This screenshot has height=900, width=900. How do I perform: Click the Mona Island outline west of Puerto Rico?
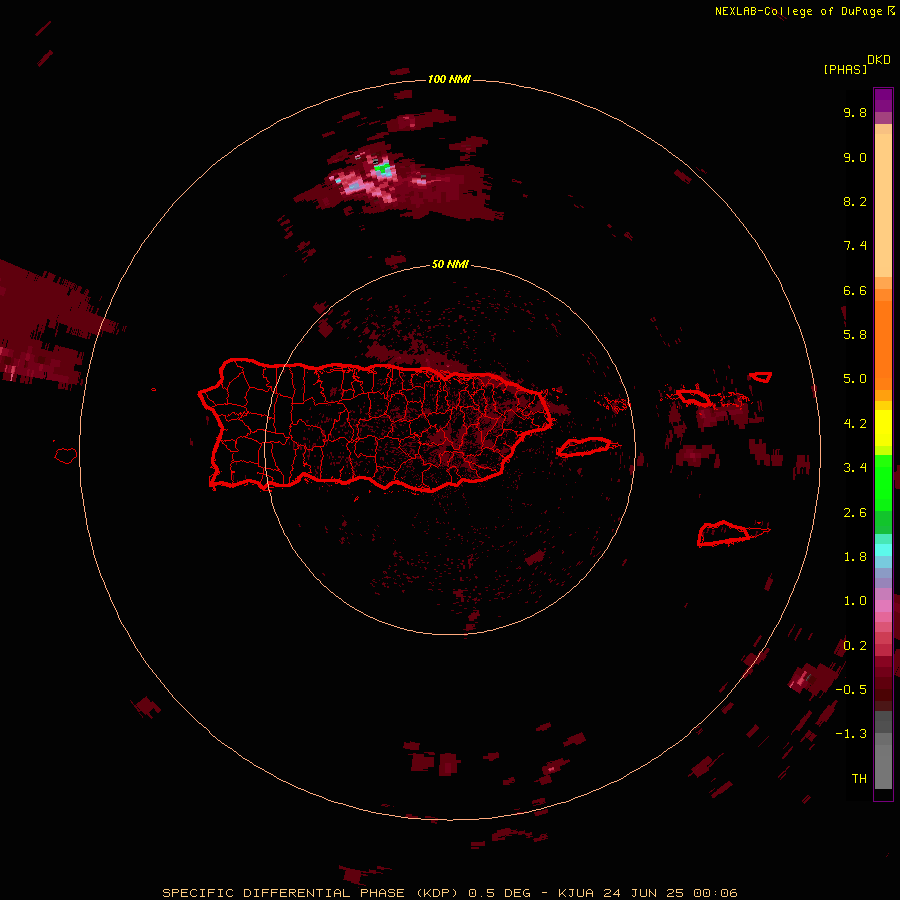(66, 456)
